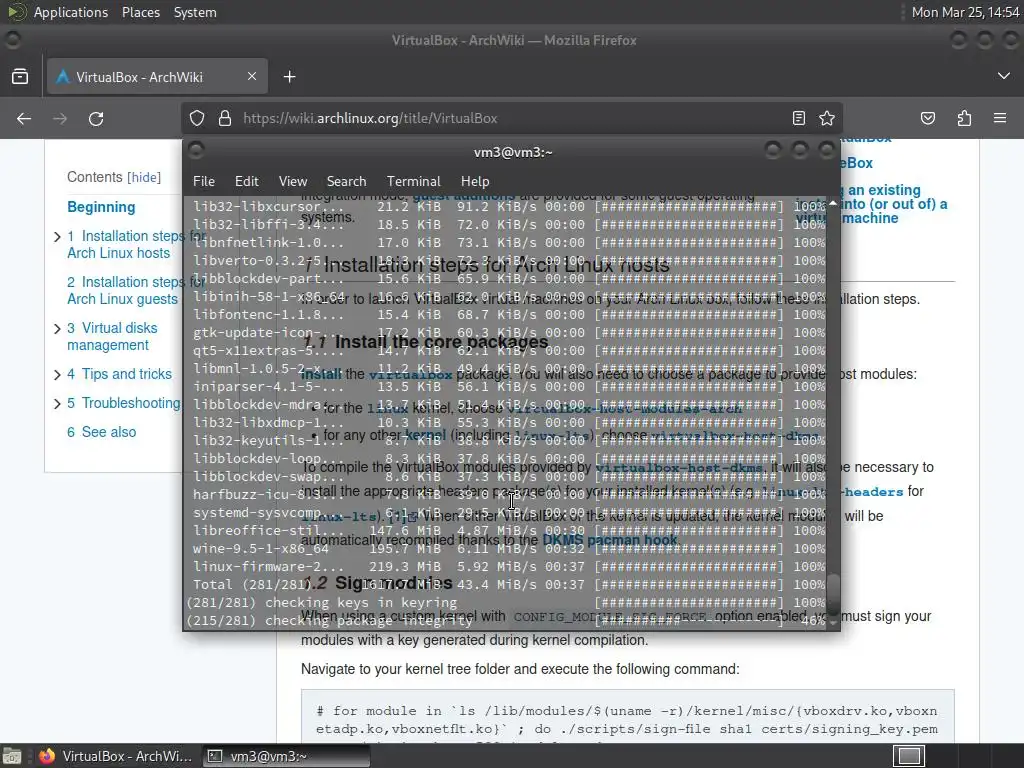The height and width of the screenshot is (768, 1024).
Task: Open the Places menu
Action: (140, 12)
